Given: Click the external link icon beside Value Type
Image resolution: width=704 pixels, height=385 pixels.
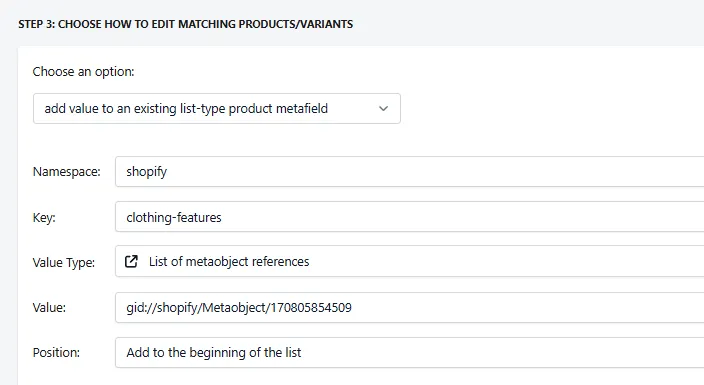Looking at the screenshot, I should click(x=131, y=261).
